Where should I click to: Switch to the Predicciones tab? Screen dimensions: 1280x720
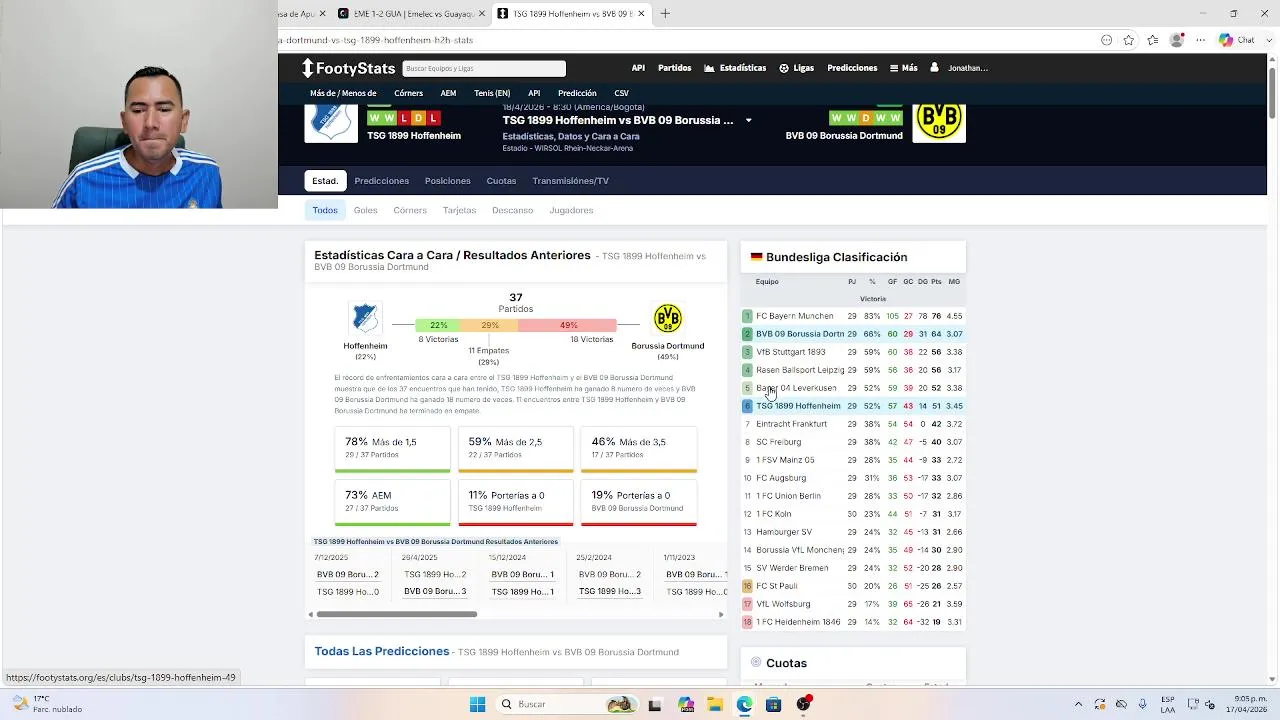coord(381,181)
